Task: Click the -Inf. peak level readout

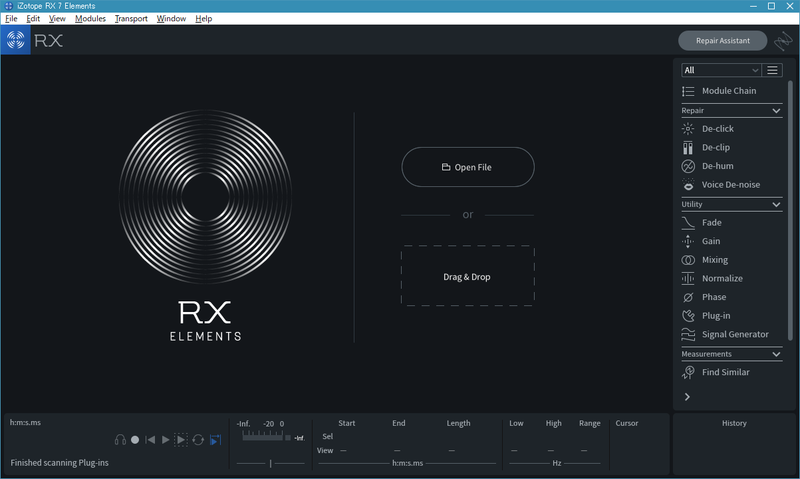Action: click(x=299, y=438)
